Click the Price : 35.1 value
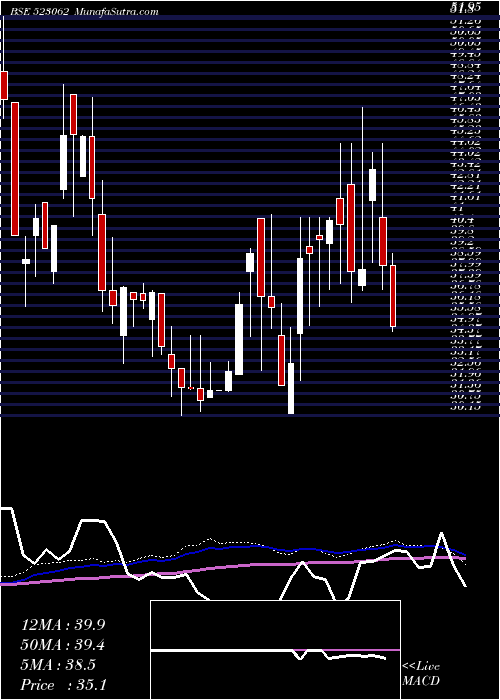The width and height of the screenshot is (500, 700). [x=63, y=685]
